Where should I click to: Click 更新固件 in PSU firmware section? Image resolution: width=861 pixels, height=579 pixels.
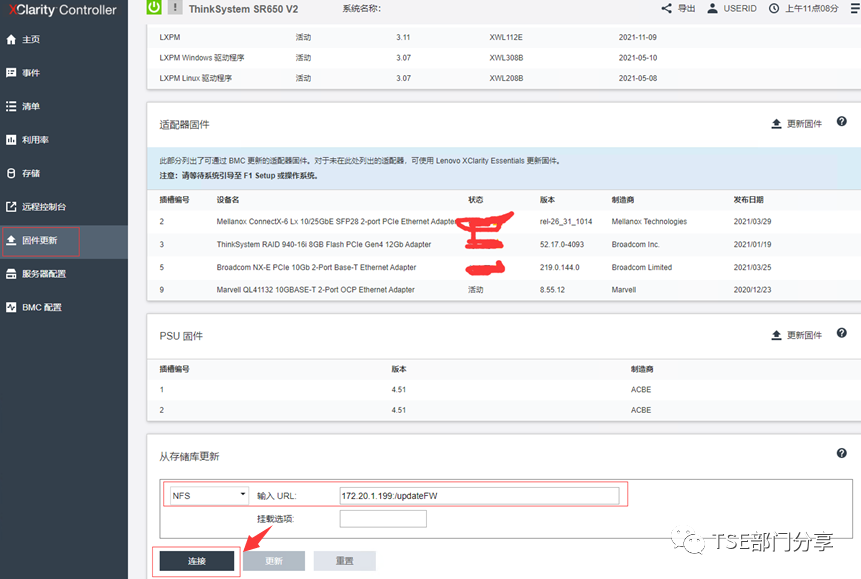[804, 336]
